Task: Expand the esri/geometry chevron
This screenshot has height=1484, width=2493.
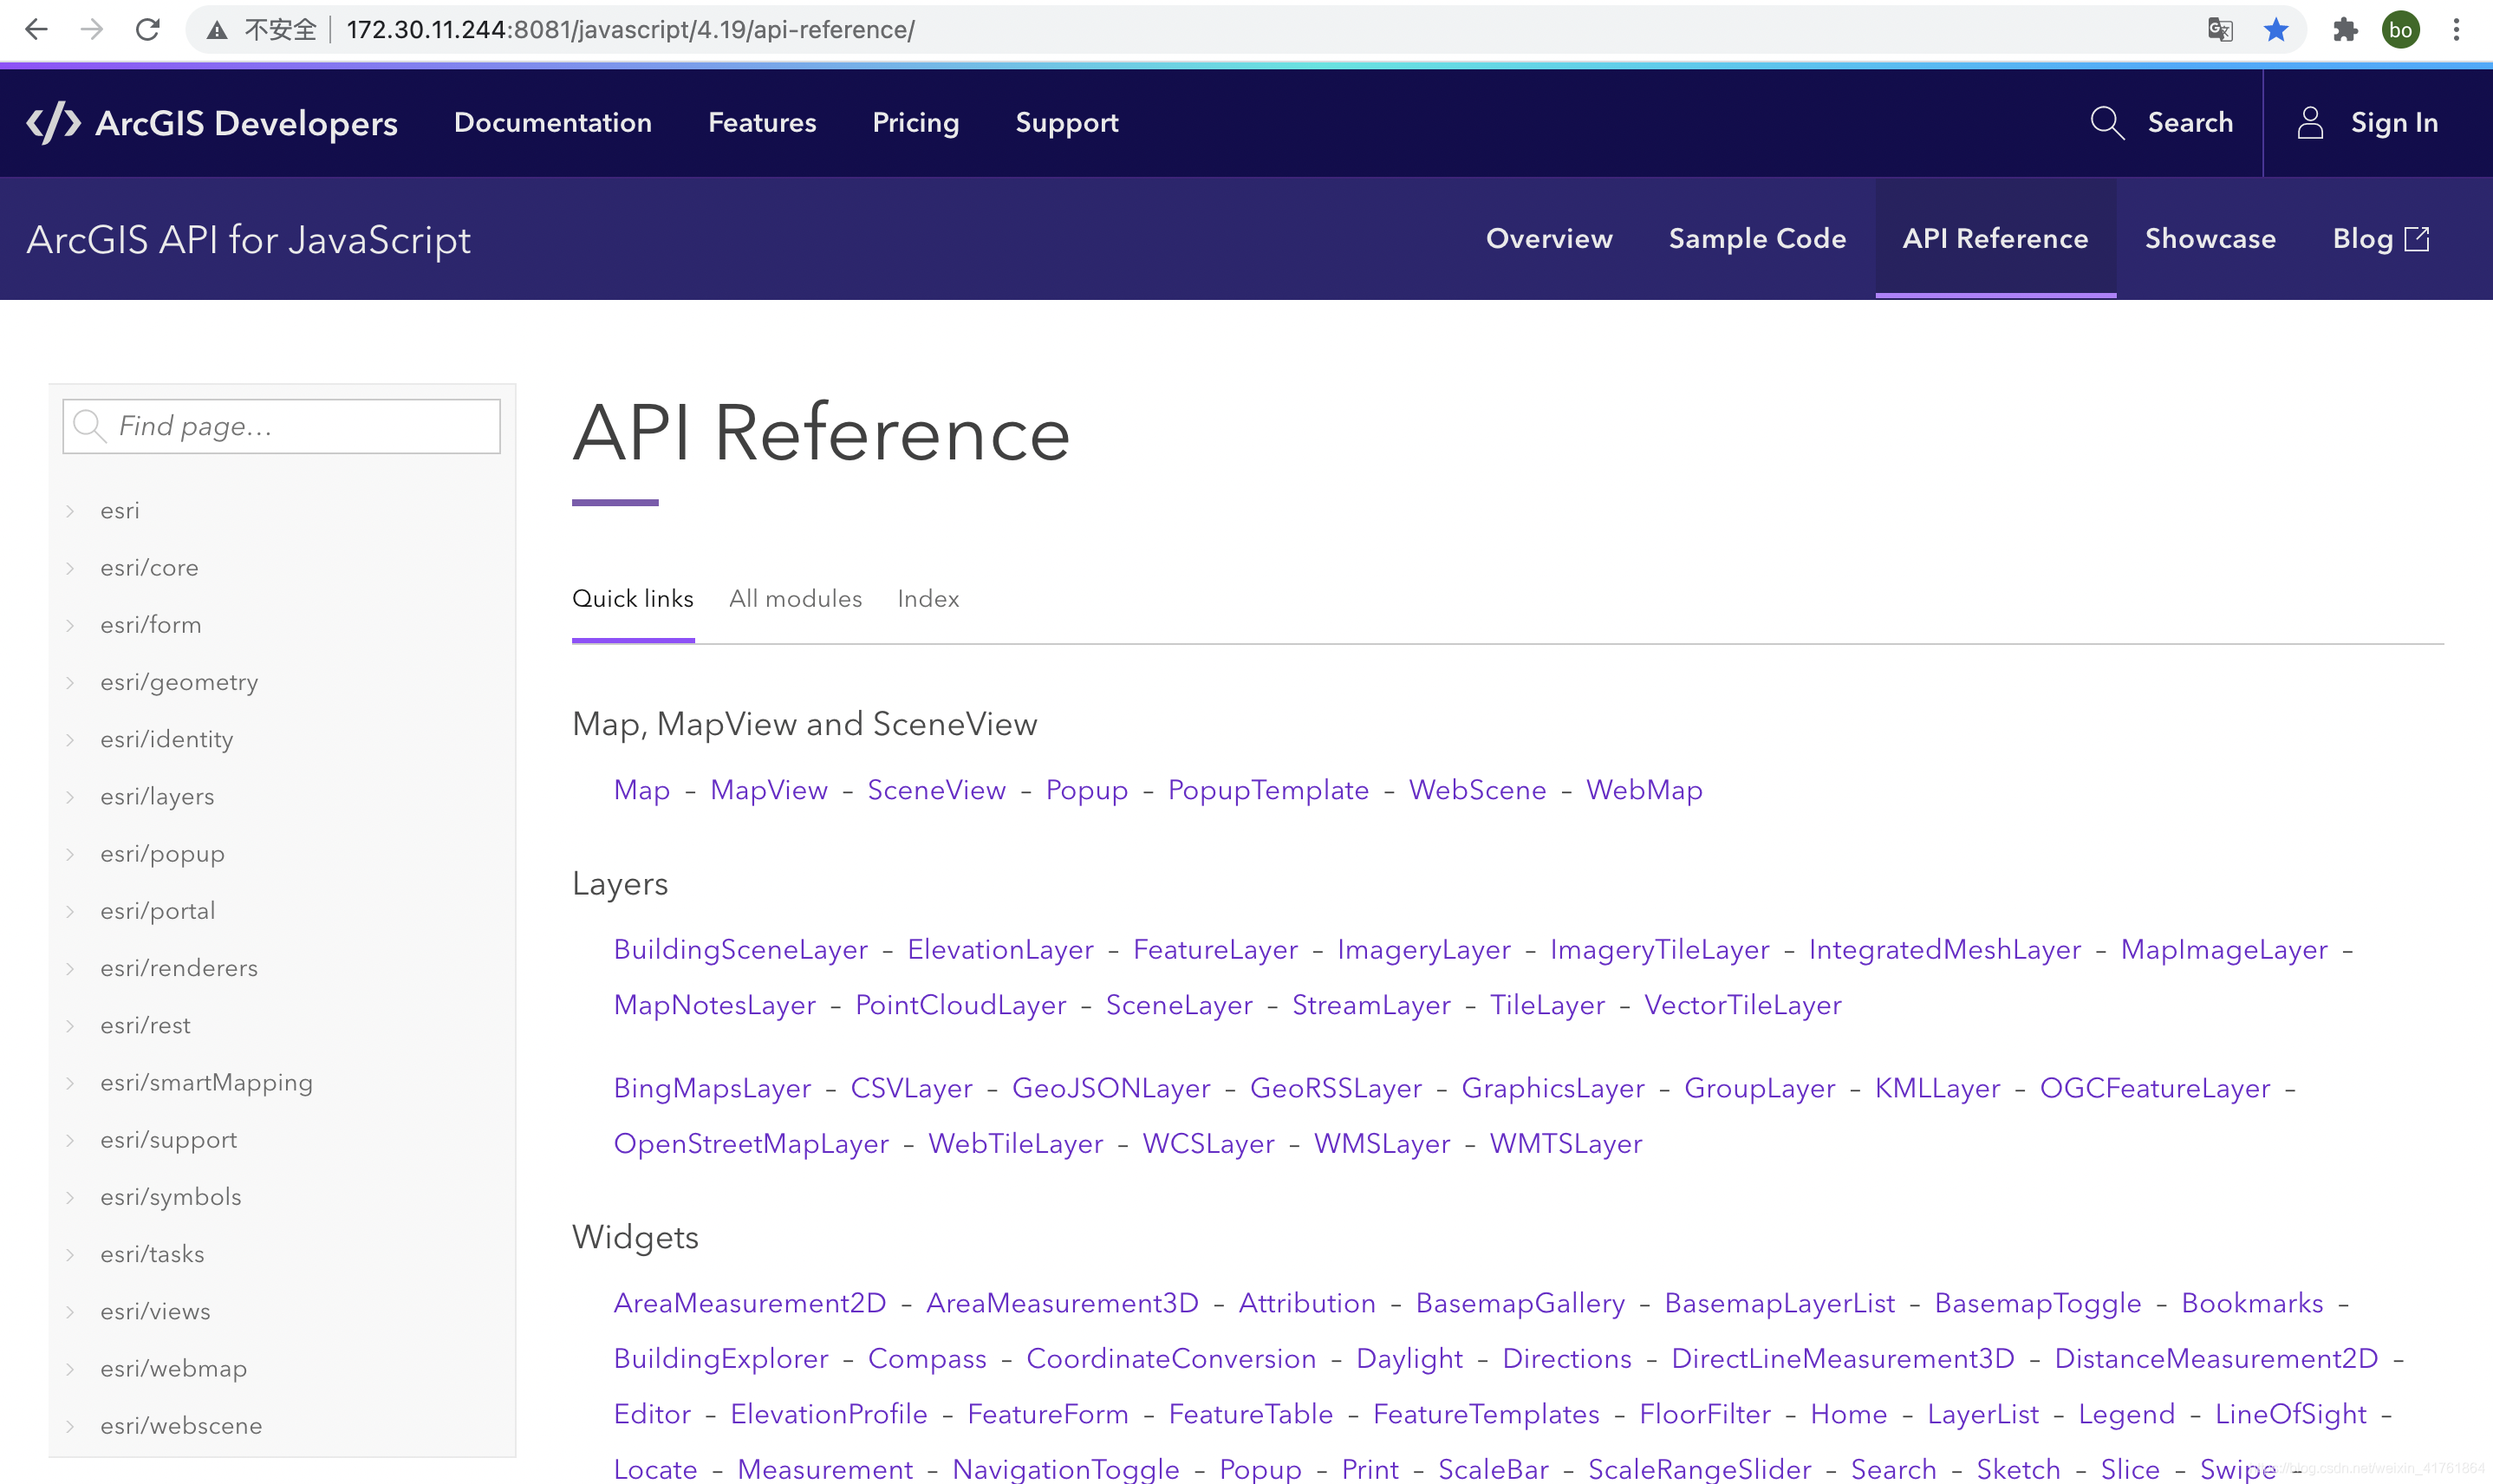Action: 70,682
